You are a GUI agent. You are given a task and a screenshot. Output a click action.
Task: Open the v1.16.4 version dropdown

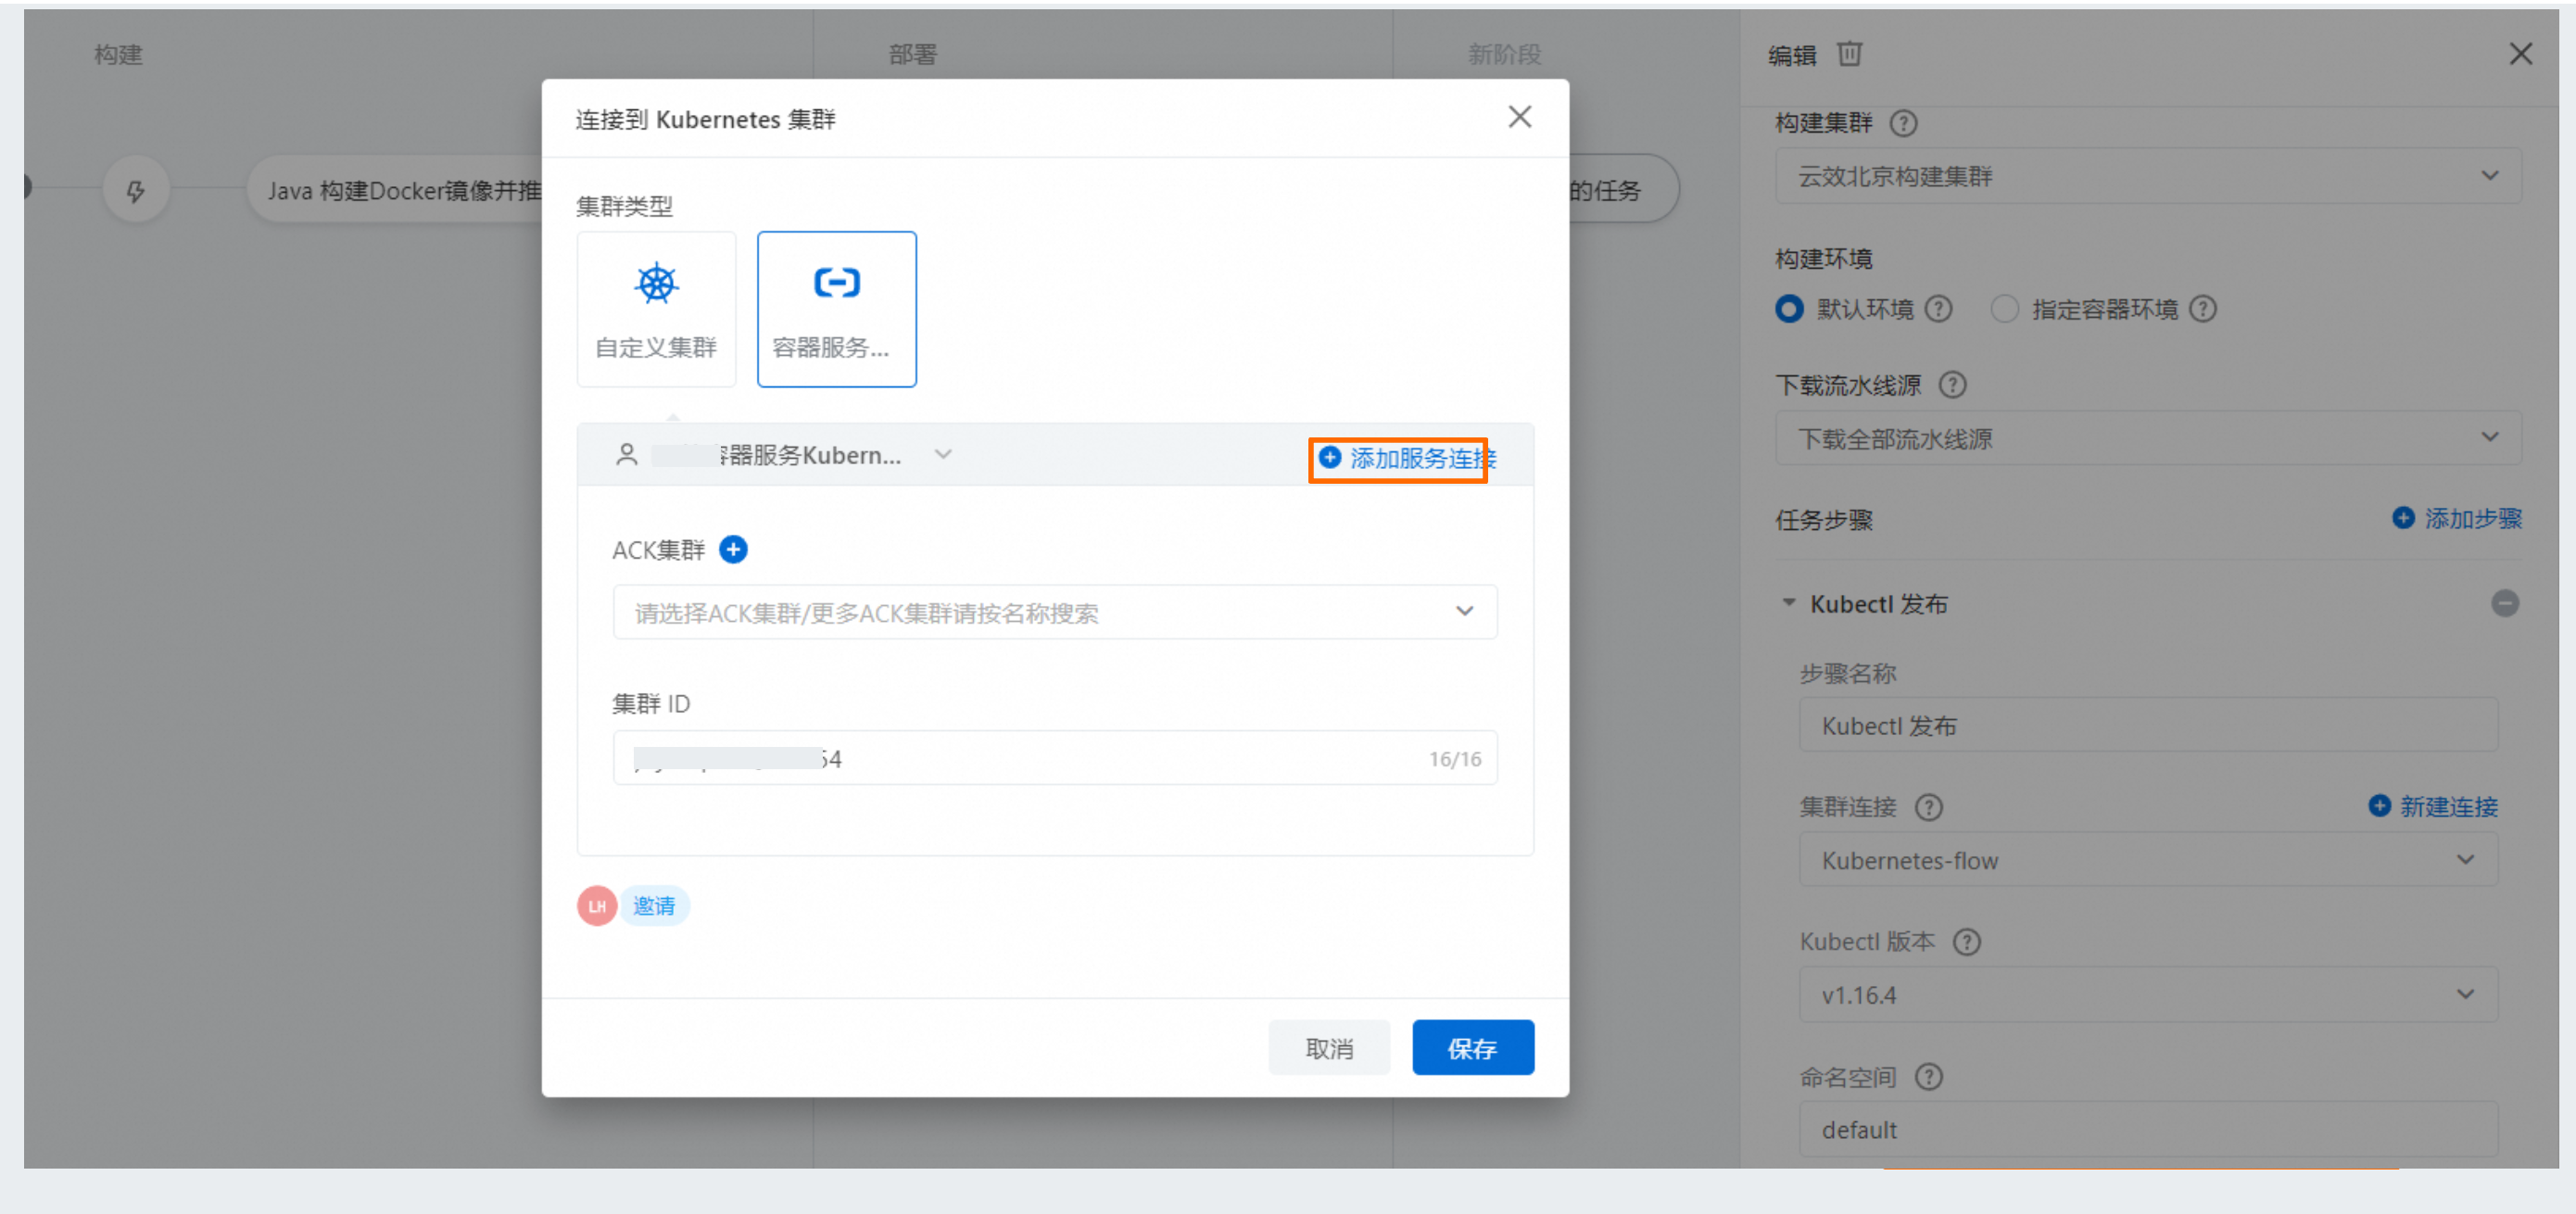(x=2147, y=995)
